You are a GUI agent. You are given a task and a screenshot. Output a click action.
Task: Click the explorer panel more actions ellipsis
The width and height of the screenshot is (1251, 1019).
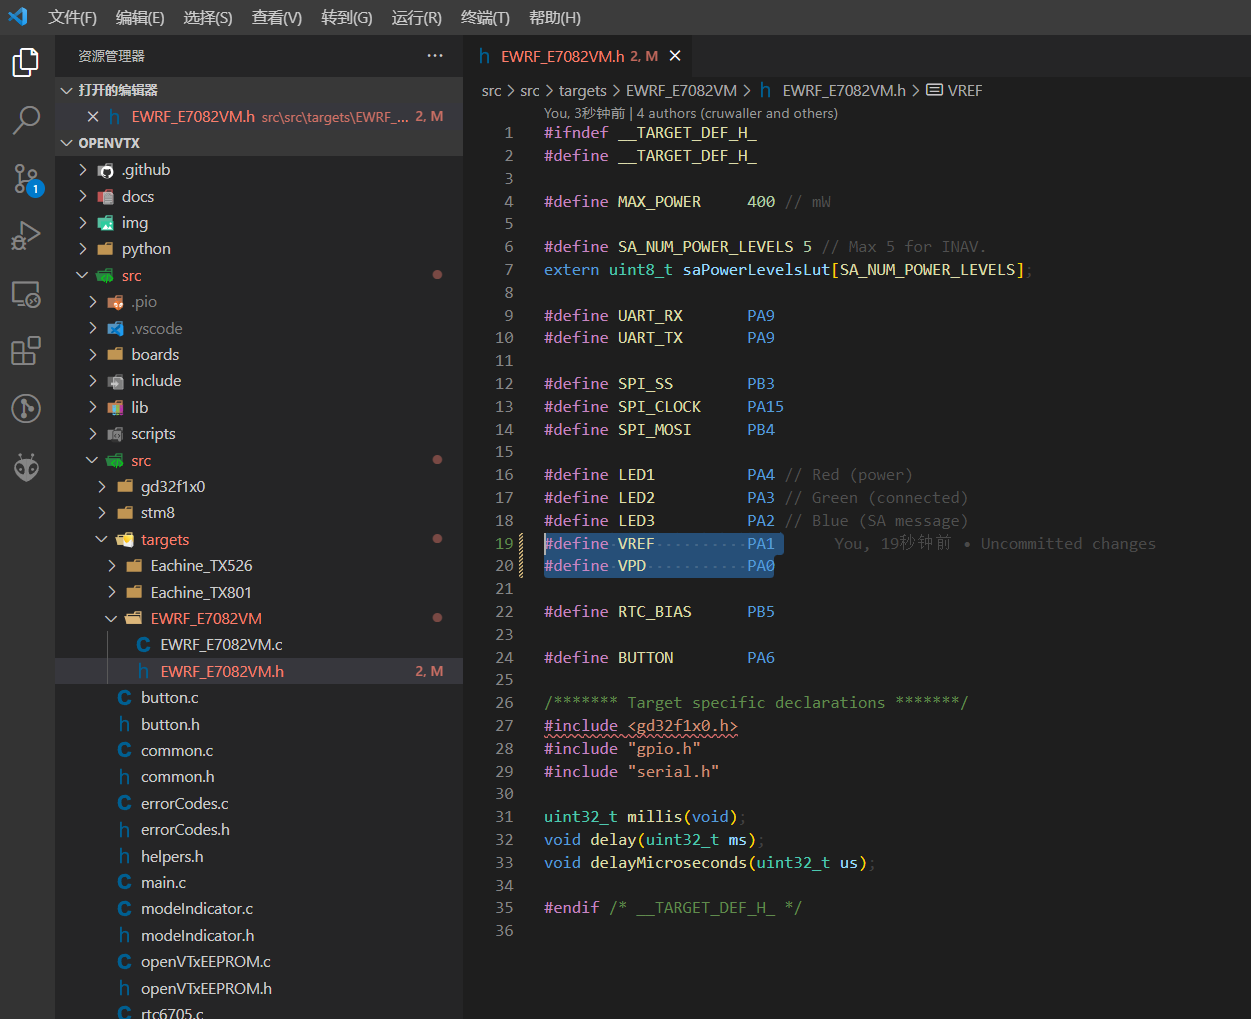point(435,56)
